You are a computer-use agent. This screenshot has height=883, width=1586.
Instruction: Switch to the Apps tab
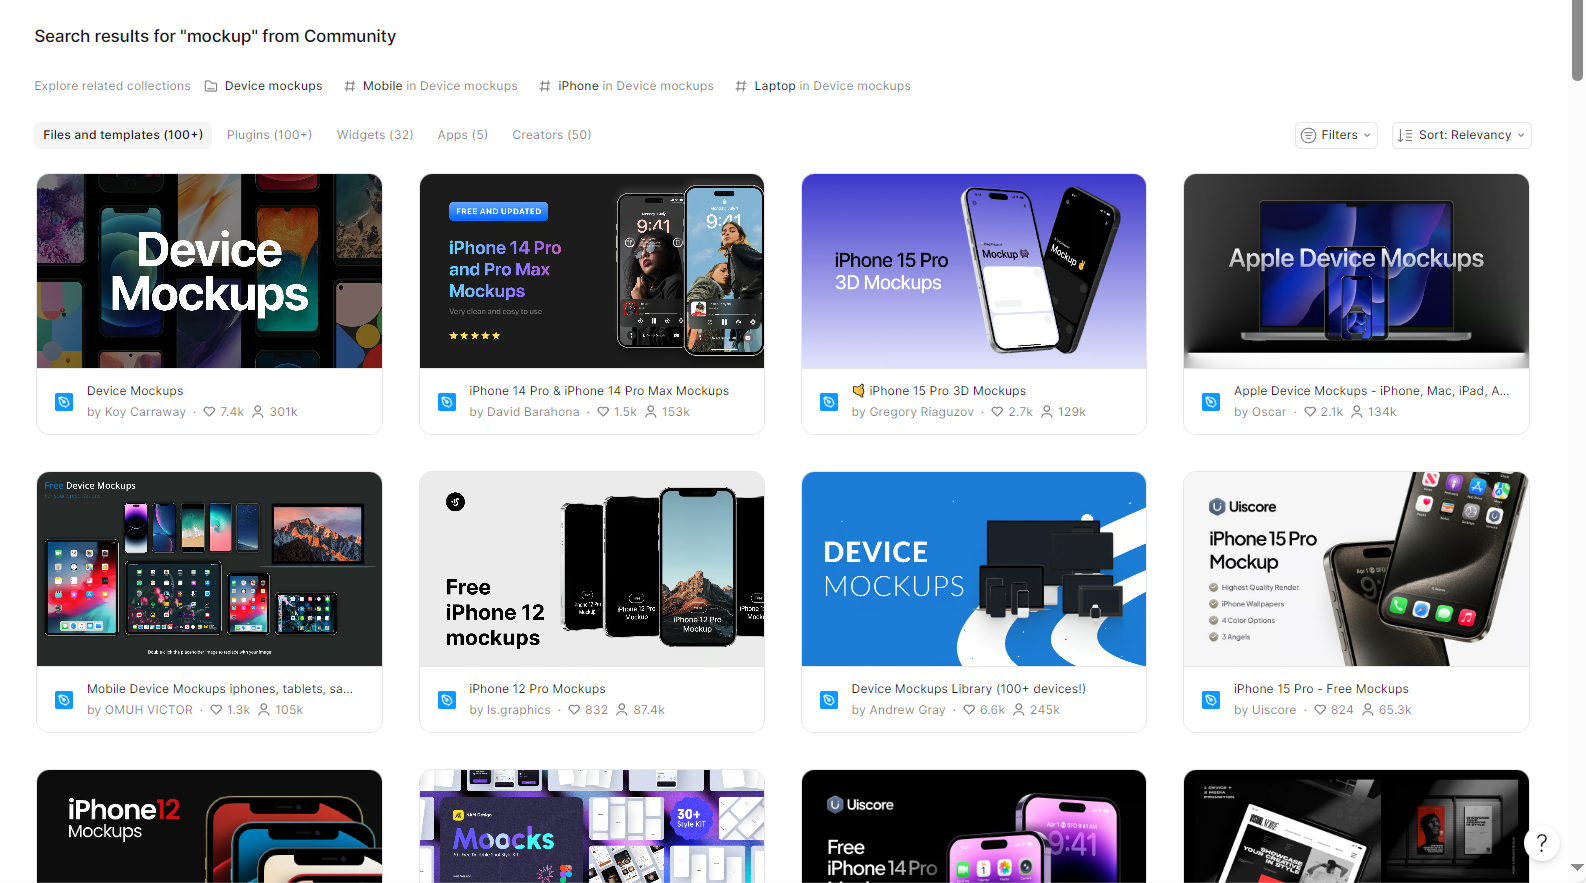(x=463, y=135)
